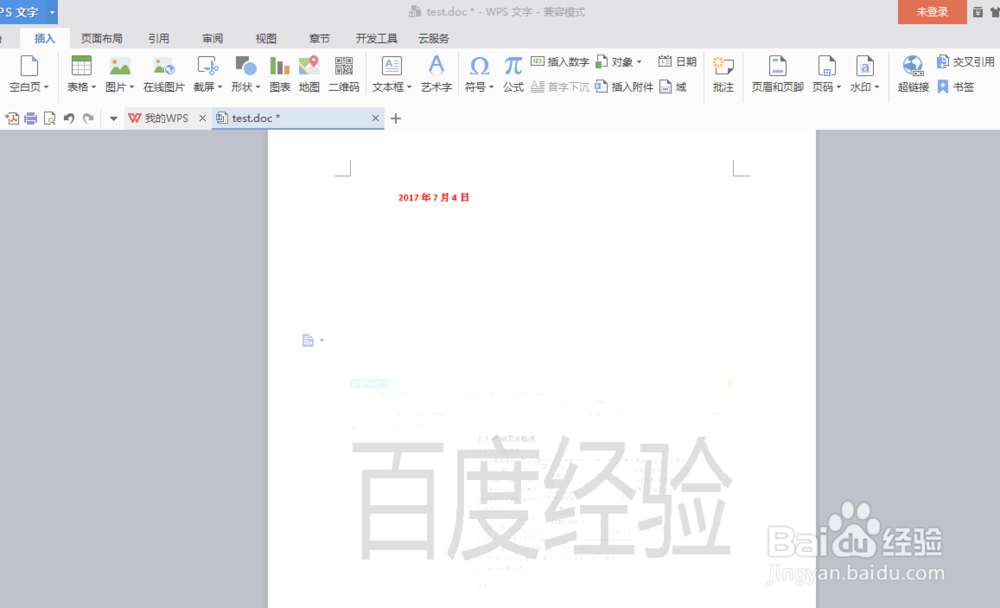This screenshot has width=1000, height=608.
Task: Insert a shape using 形状 icon
Action: [246, 66]
